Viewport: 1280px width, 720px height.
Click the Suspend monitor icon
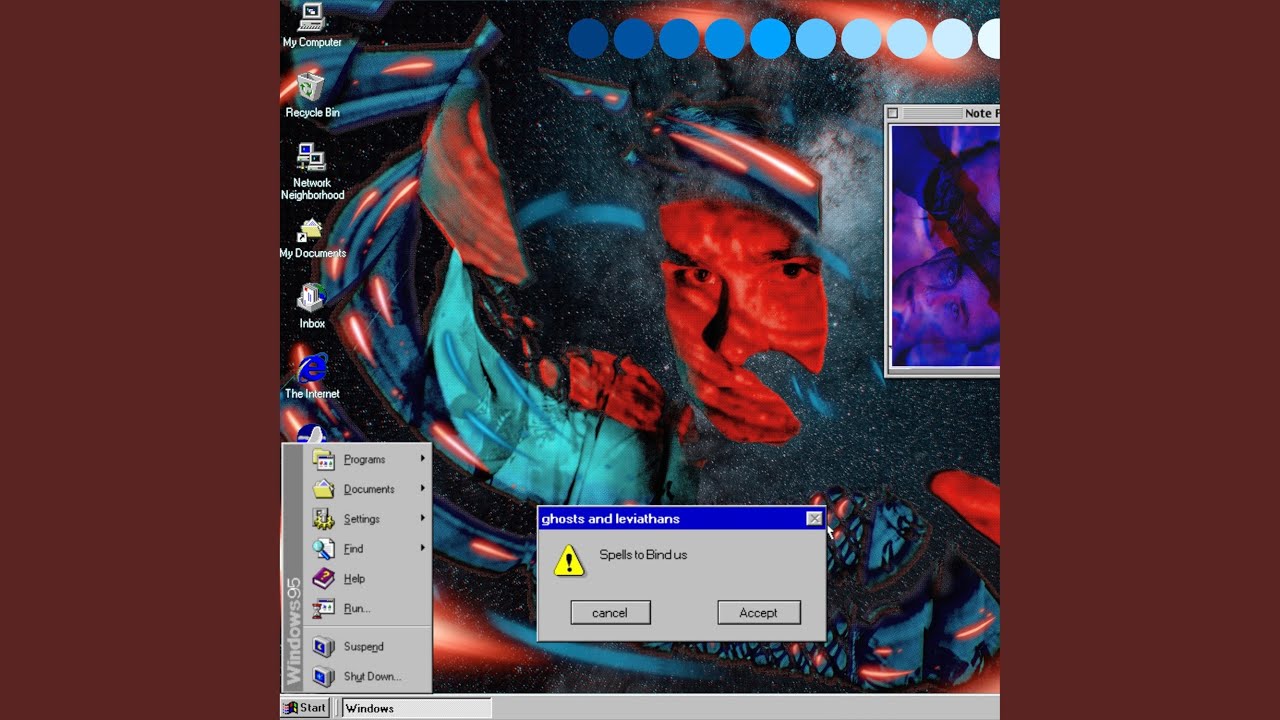(x=323, y=646)
